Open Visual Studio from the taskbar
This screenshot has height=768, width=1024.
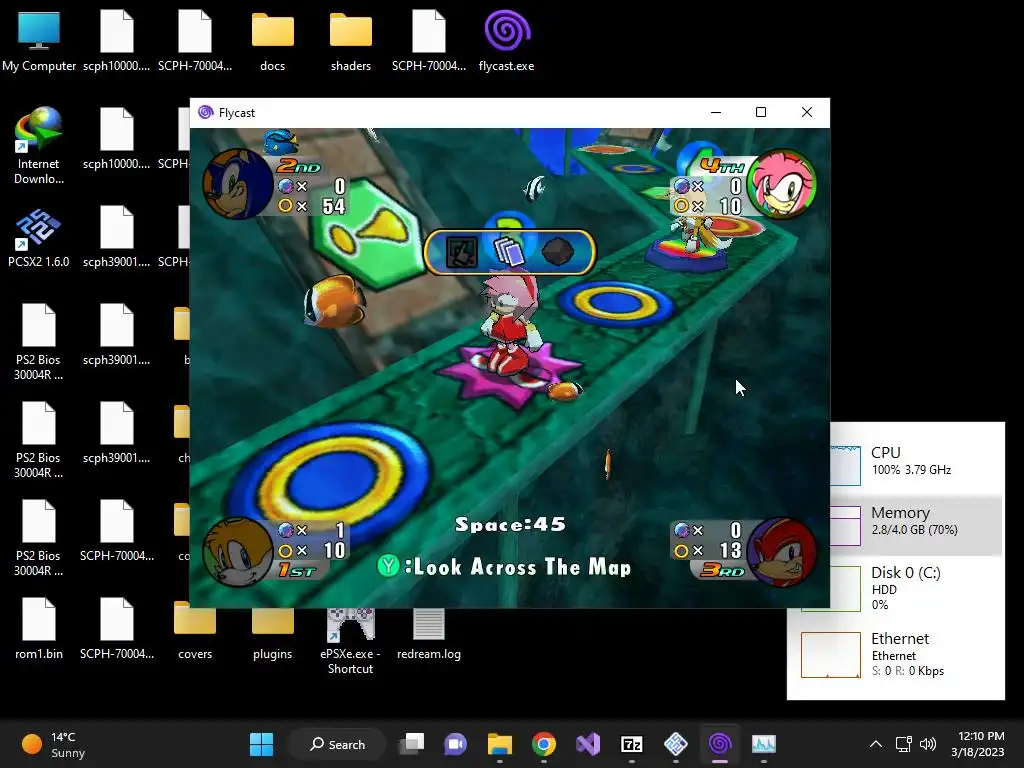(x=588, y=744)
